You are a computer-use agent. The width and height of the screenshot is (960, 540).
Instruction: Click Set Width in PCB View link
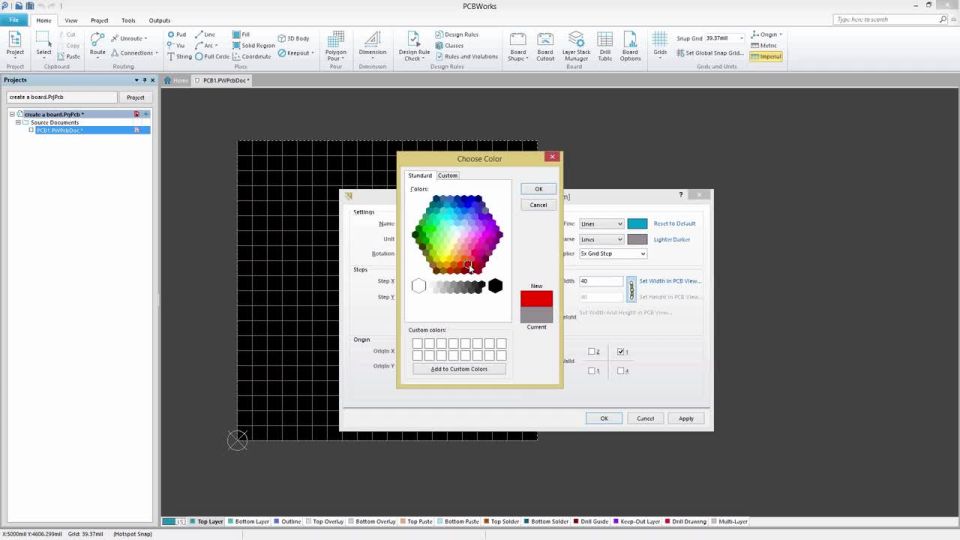(670, 281)
